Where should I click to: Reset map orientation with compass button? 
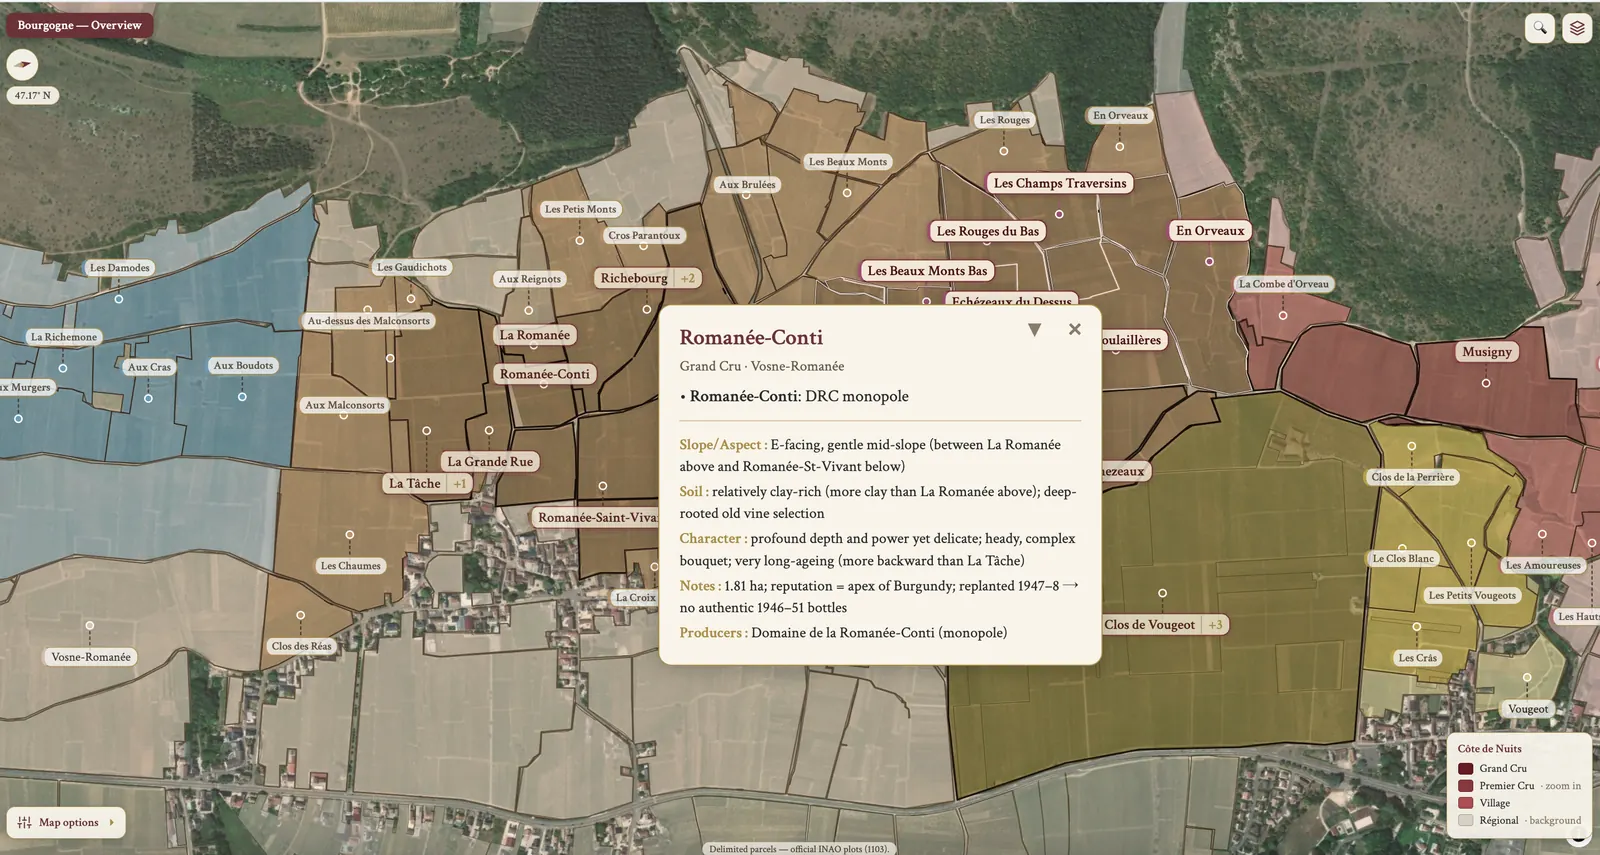coord(22,65)
